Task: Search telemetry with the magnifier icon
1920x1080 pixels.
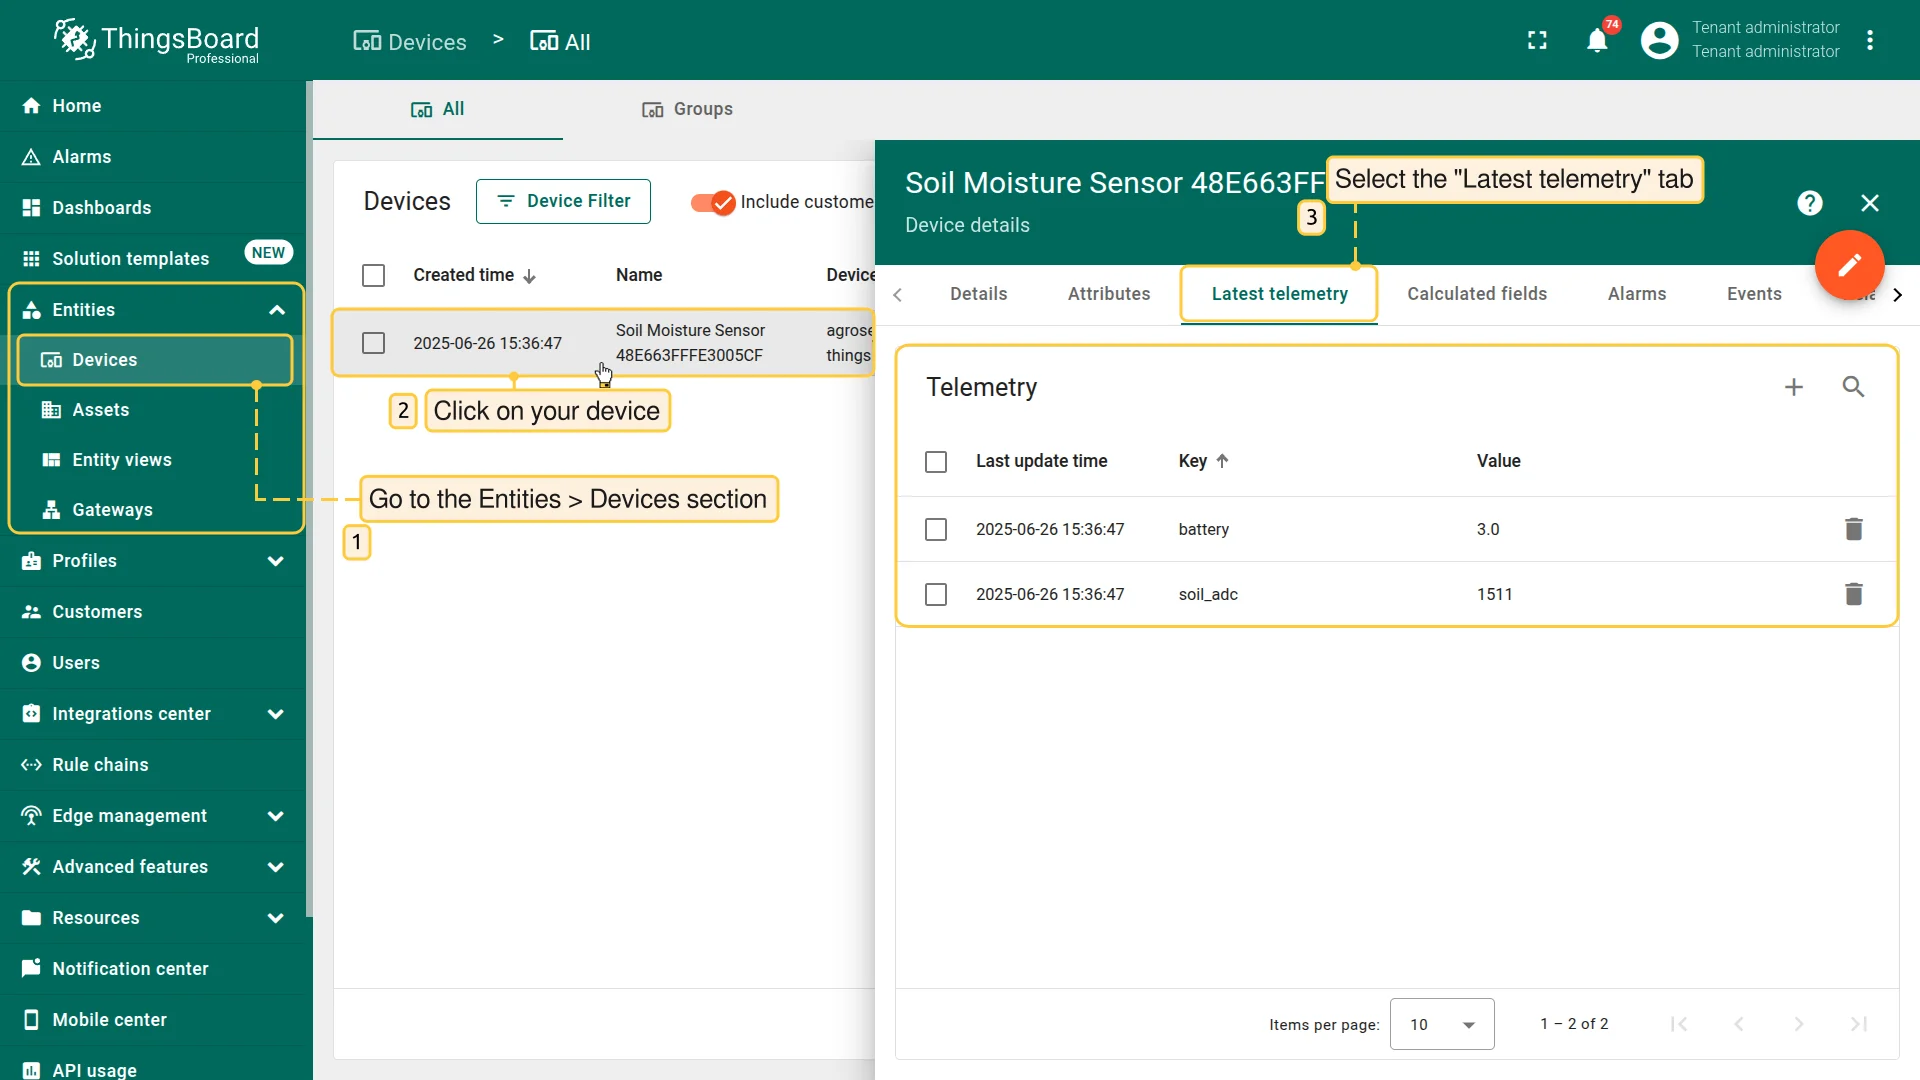Action: pos(1853,387)
